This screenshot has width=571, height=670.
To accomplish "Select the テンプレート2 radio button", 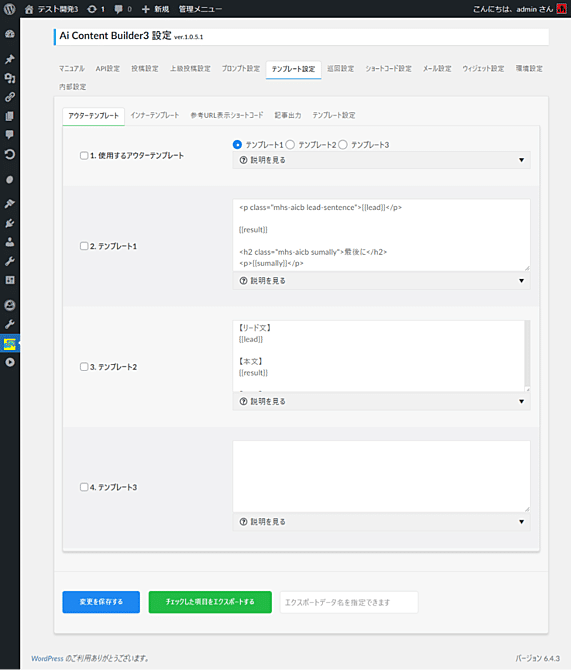I will point(290,145).
